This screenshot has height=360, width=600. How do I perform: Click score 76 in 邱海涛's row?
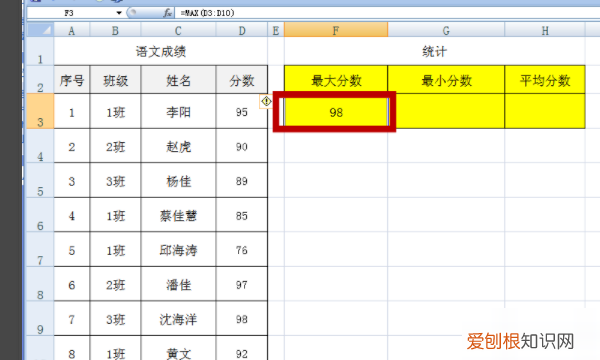click(x=242, y=249)
